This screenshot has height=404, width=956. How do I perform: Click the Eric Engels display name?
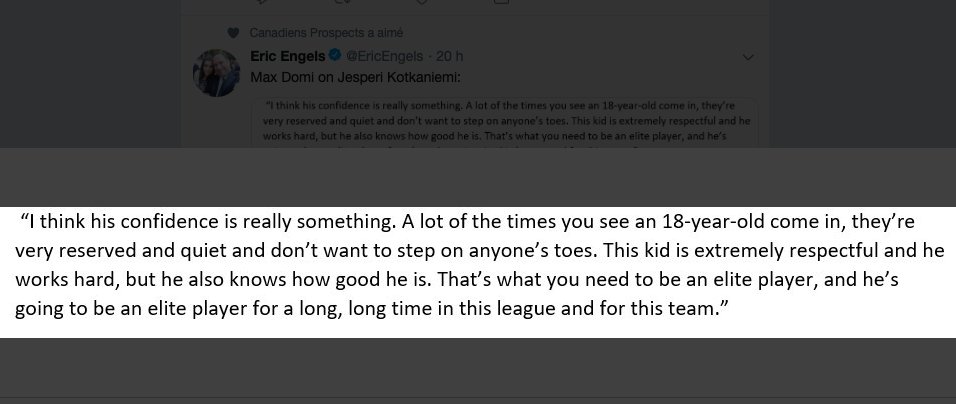click(288, 56)
